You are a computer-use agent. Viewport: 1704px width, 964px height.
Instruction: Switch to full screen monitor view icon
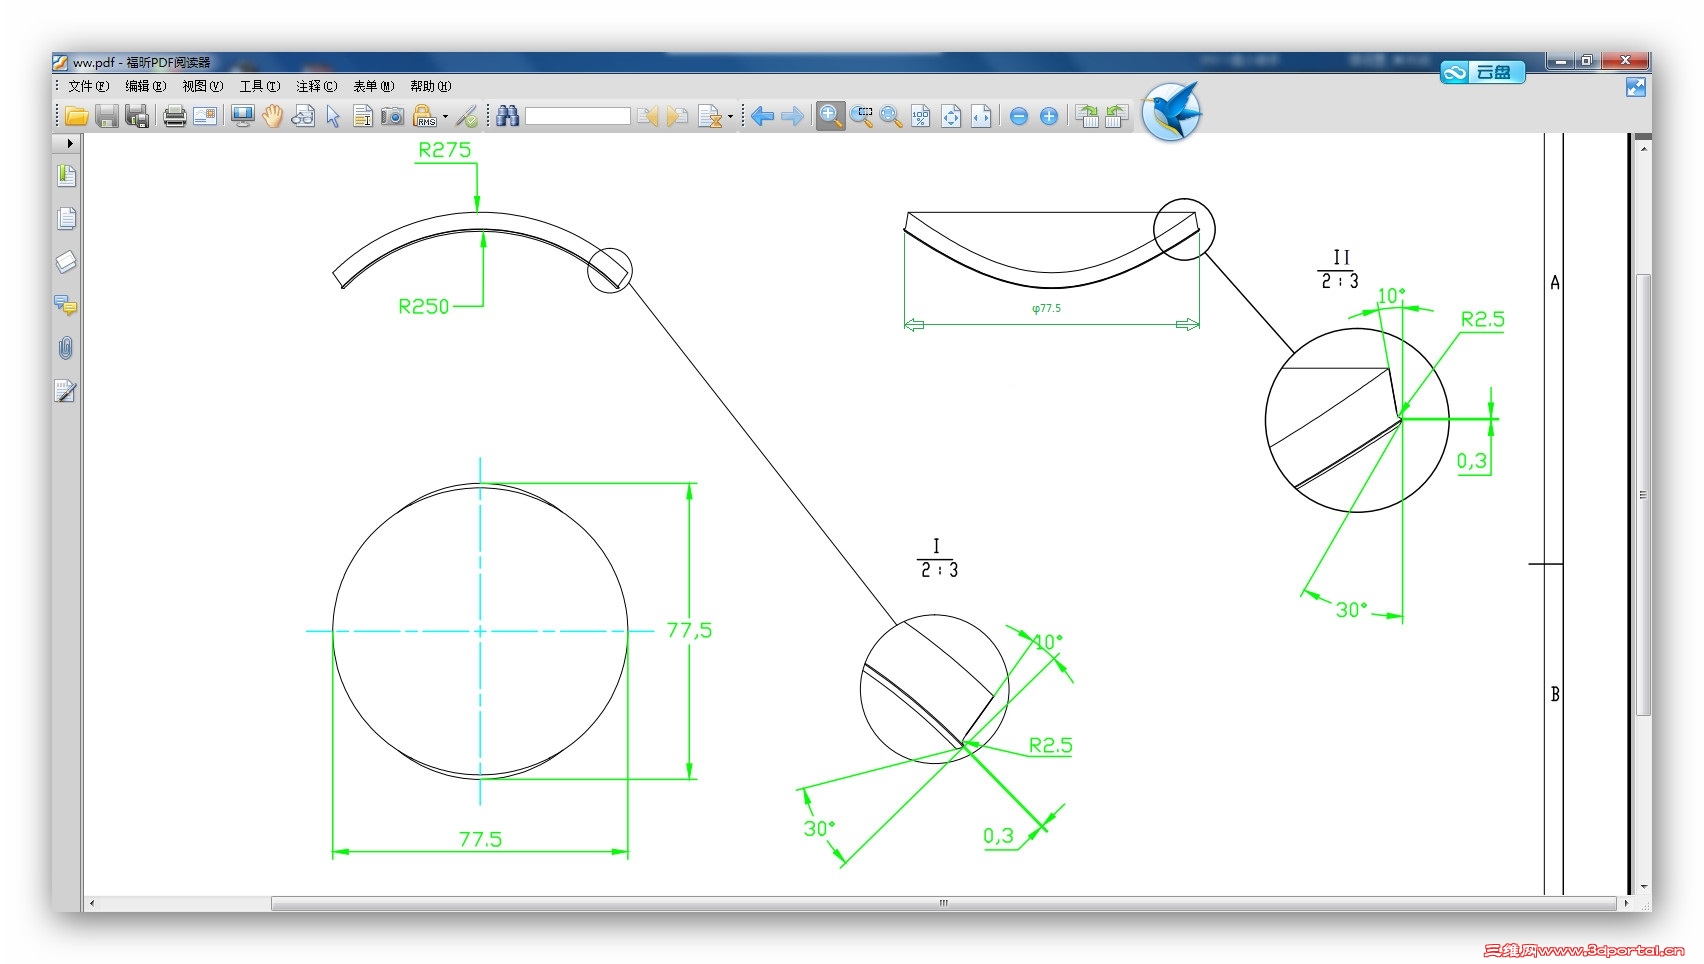(x=242, y=116)
